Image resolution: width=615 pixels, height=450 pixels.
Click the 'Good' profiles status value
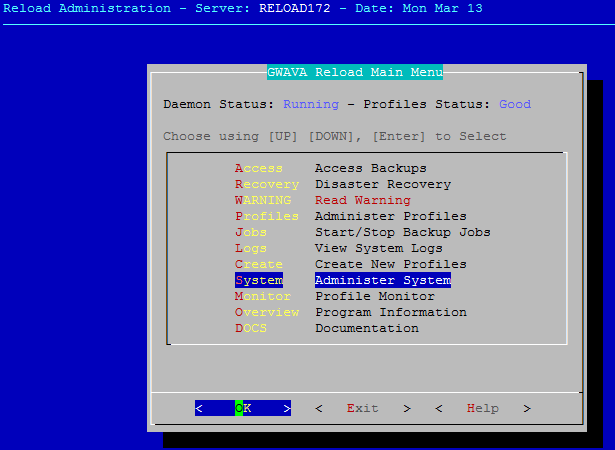pos(515,104)
